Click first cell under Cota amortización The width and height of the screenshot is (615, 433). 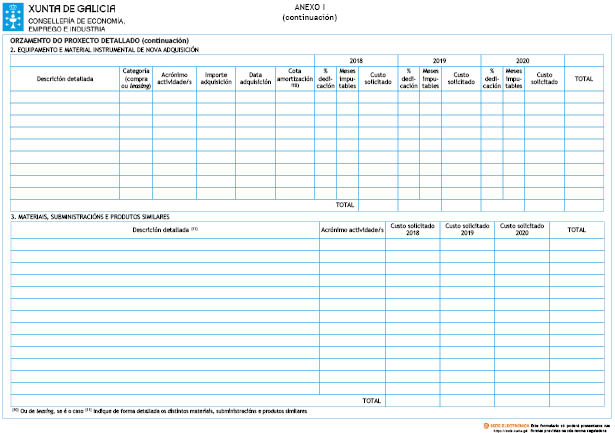pyautogui.click(x=295, y=97)
